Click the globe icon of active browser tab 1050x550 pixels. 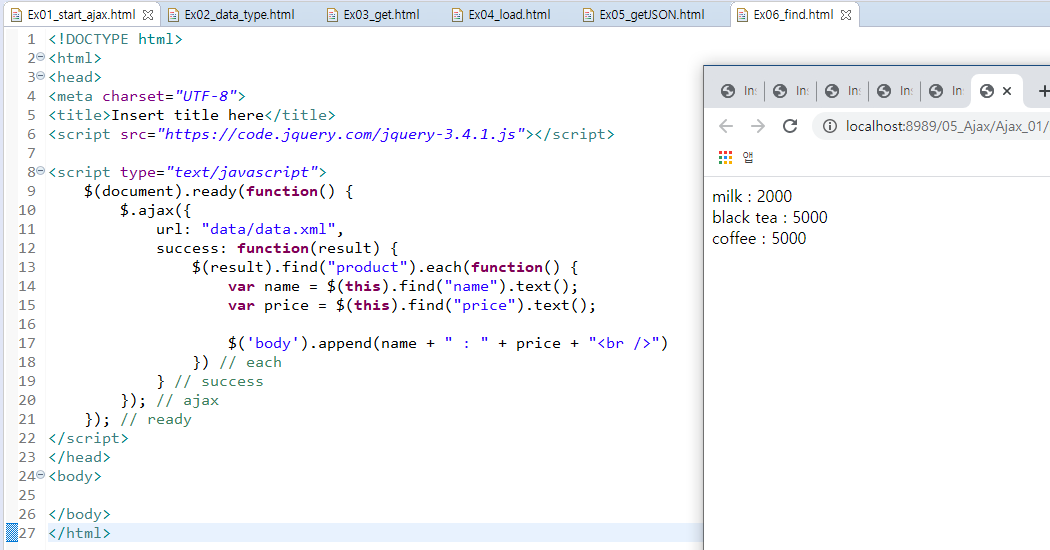point(986,91)
